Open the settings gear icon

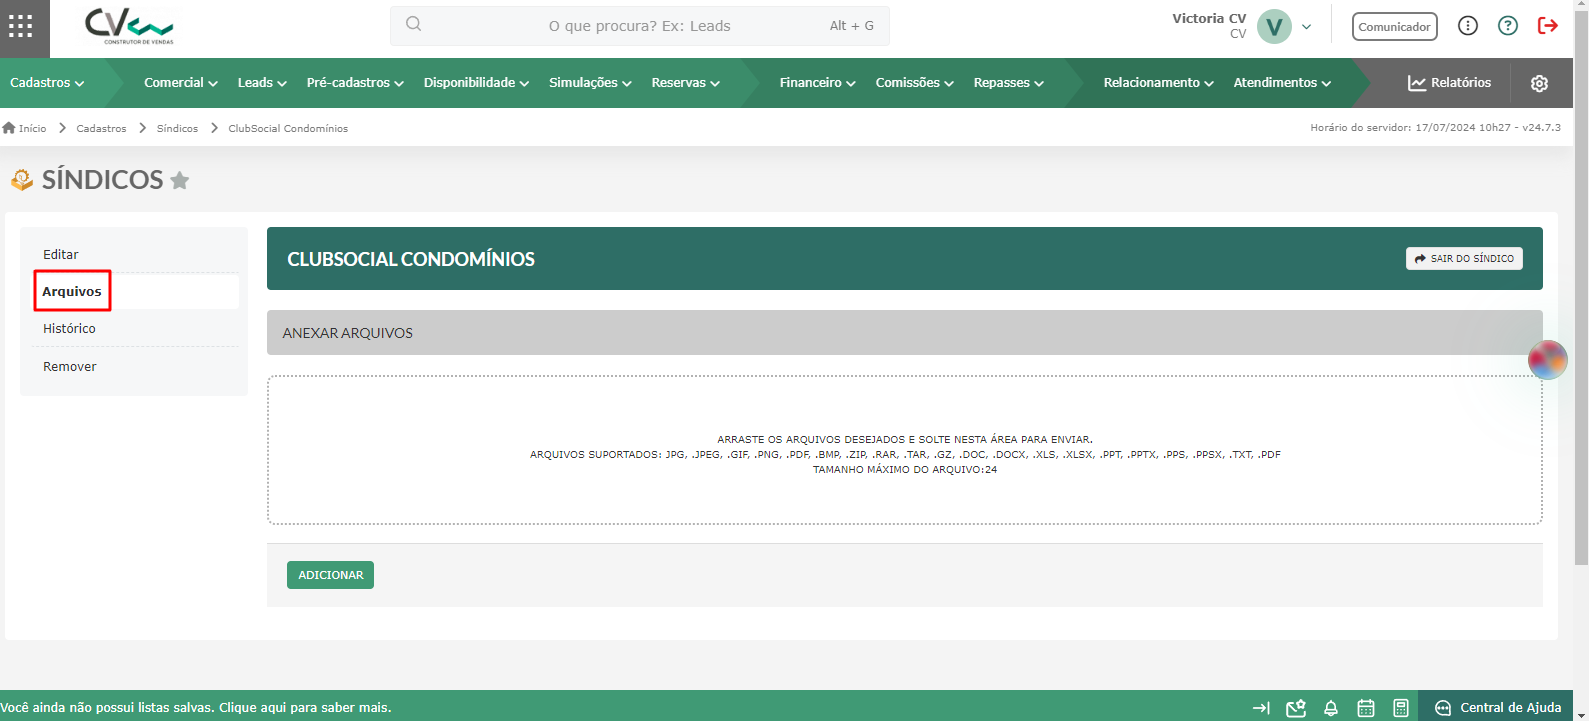(x=1539, y=83)
